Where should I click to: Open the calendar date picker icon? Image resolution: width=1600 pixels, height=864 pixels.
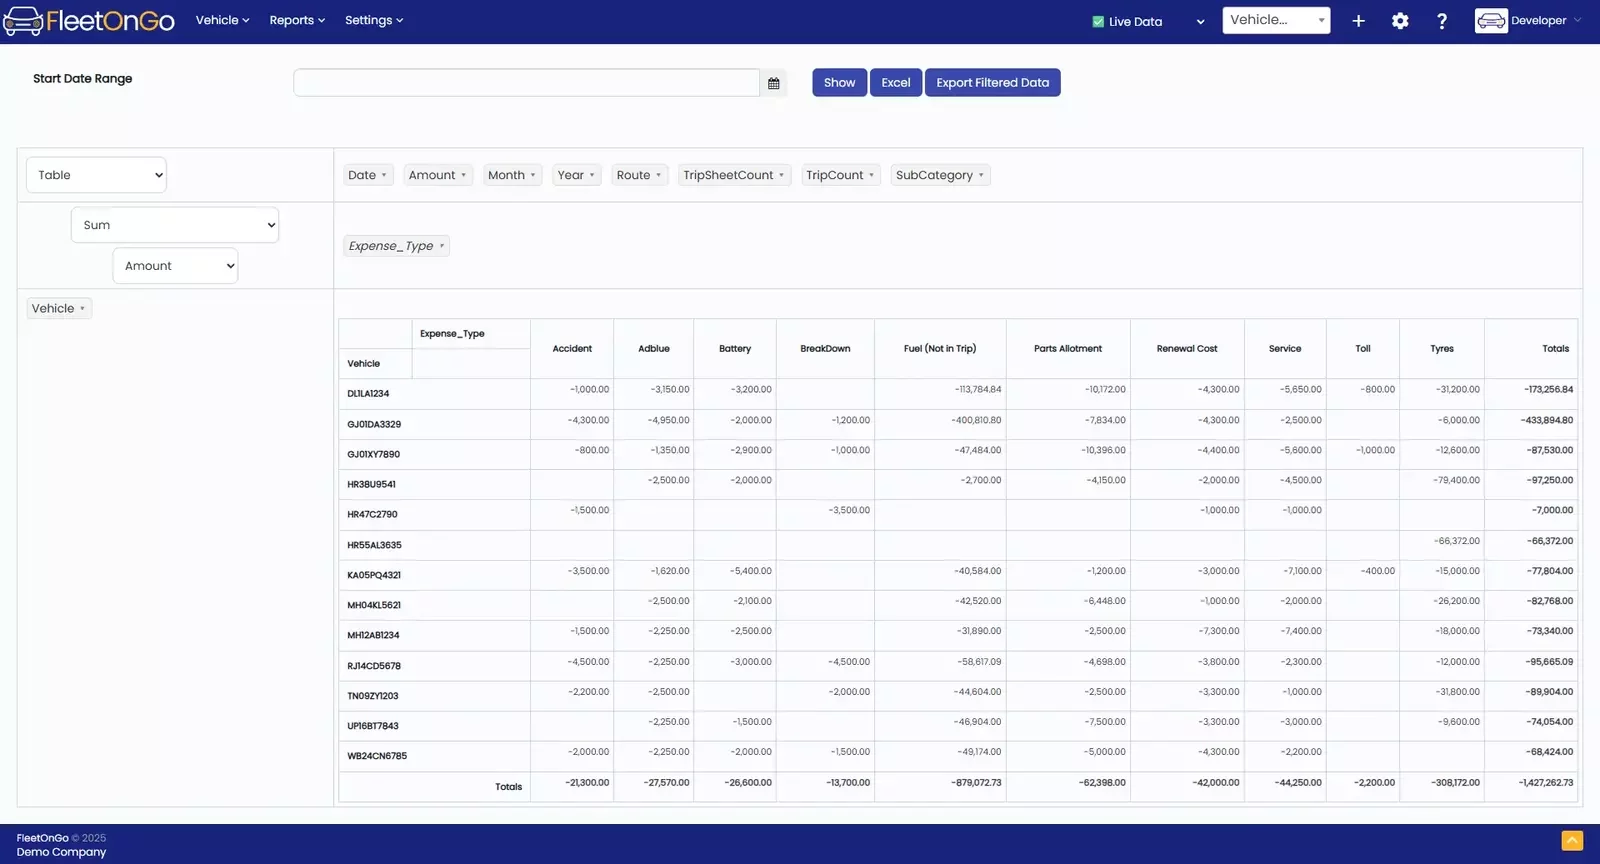[773, 83]
